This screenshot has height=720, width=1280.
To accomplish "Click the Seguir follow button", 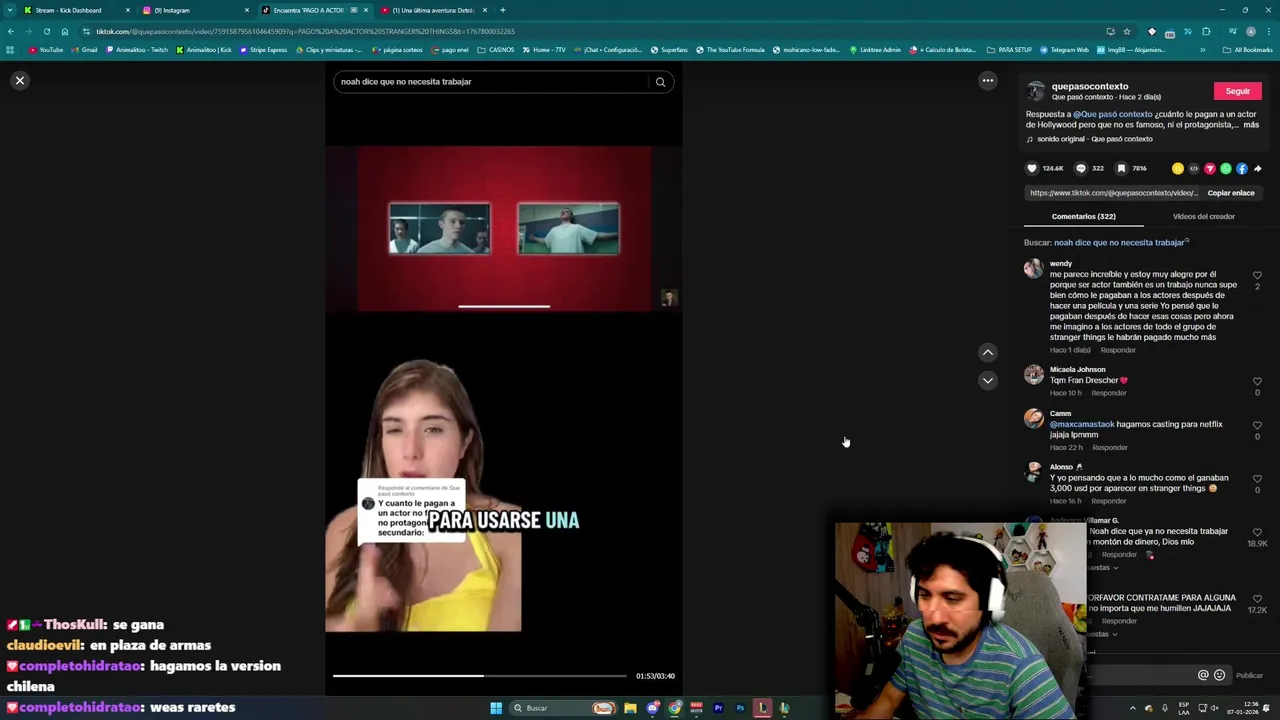I will [1238, 91].
